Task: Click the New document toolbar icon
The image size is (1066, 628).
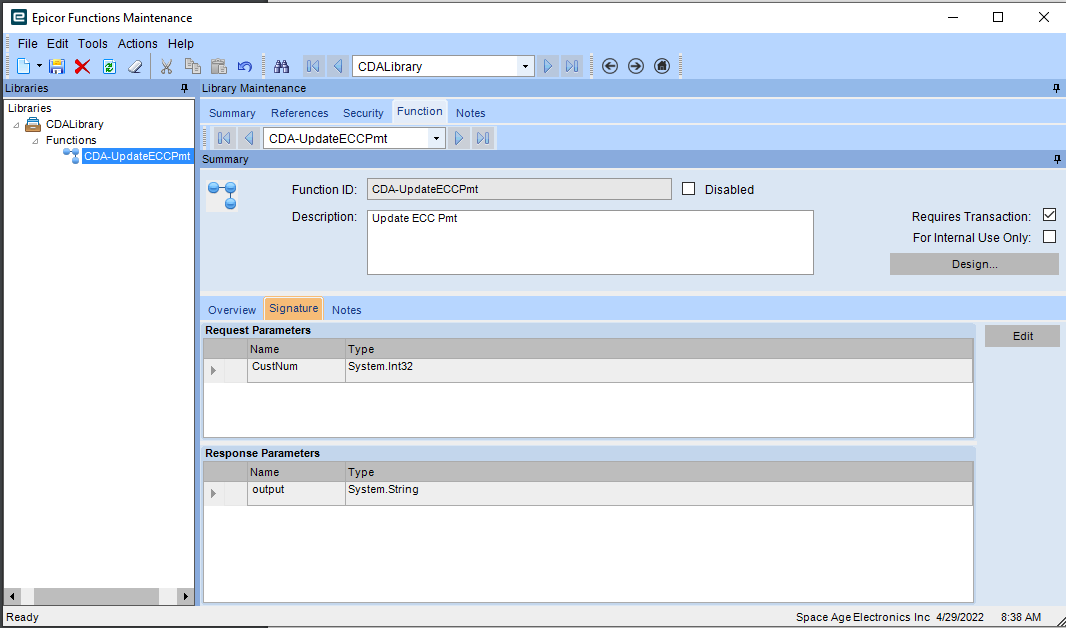Action: [x=24, y=66]
